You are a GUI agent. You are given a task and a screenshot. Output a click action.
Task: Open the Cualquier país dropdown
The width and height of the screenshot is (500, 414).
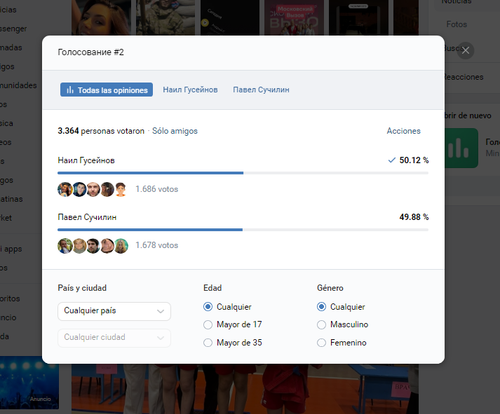click(x=114, y=311)
